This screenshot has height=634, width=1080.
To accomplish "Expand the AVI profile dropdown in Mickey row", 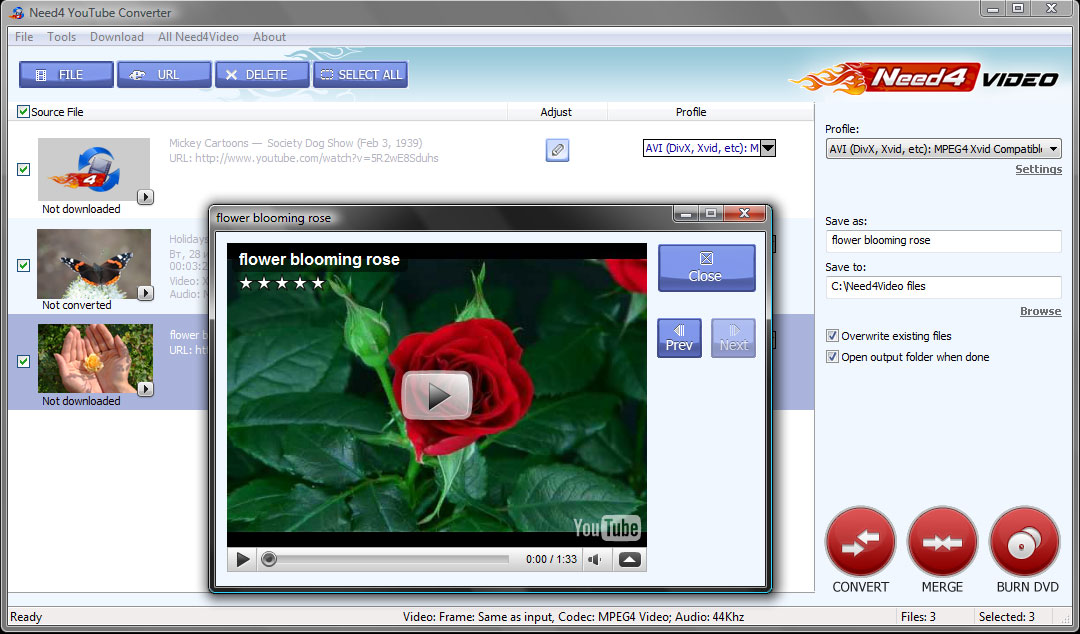I will coord(768,147).
